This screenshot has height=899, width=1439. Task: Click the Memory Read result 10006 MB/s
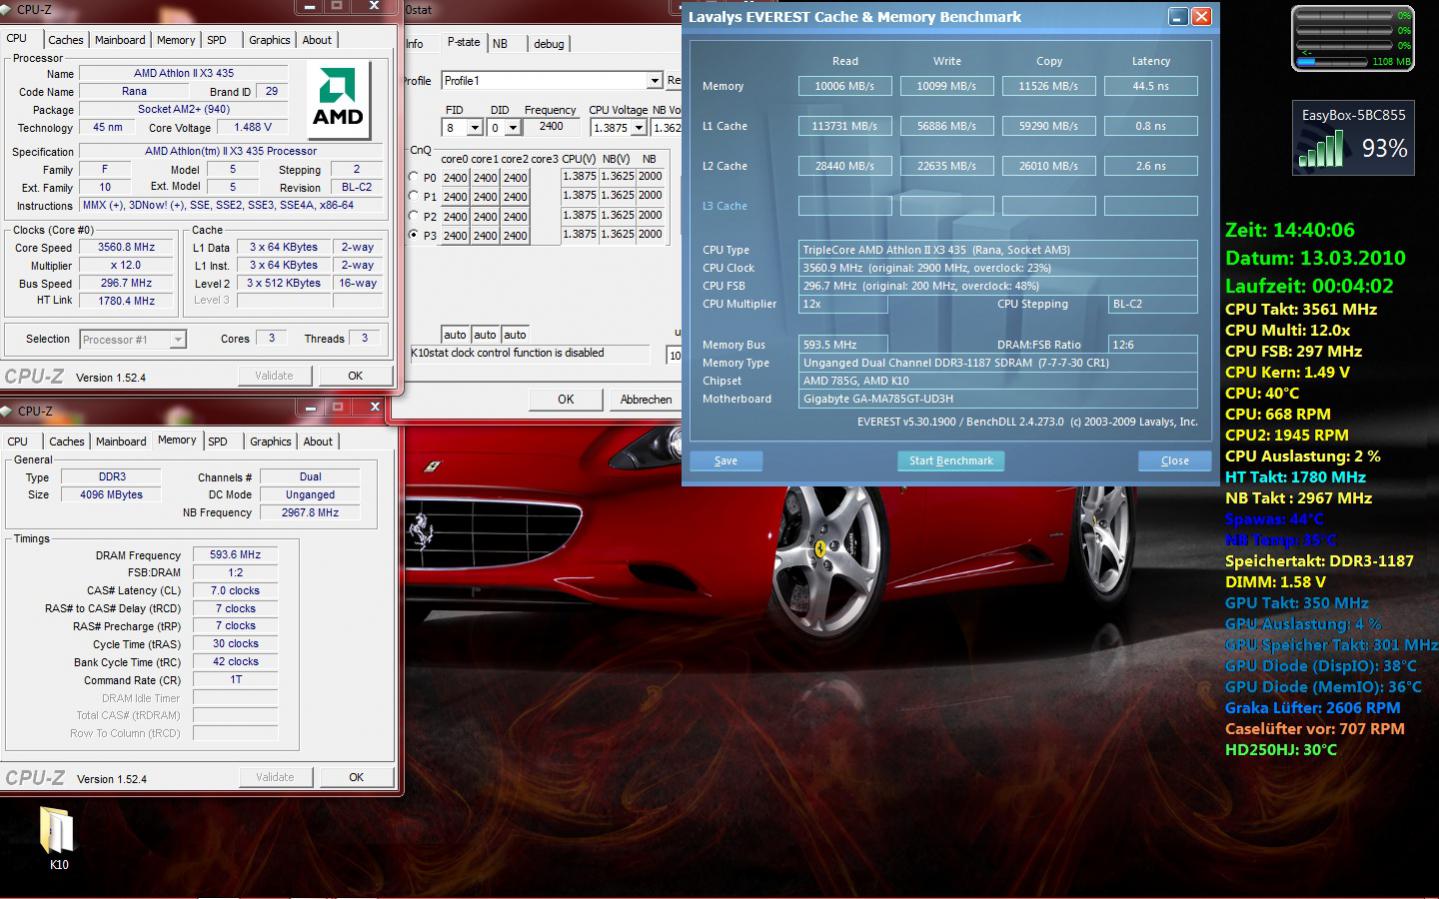845,86
